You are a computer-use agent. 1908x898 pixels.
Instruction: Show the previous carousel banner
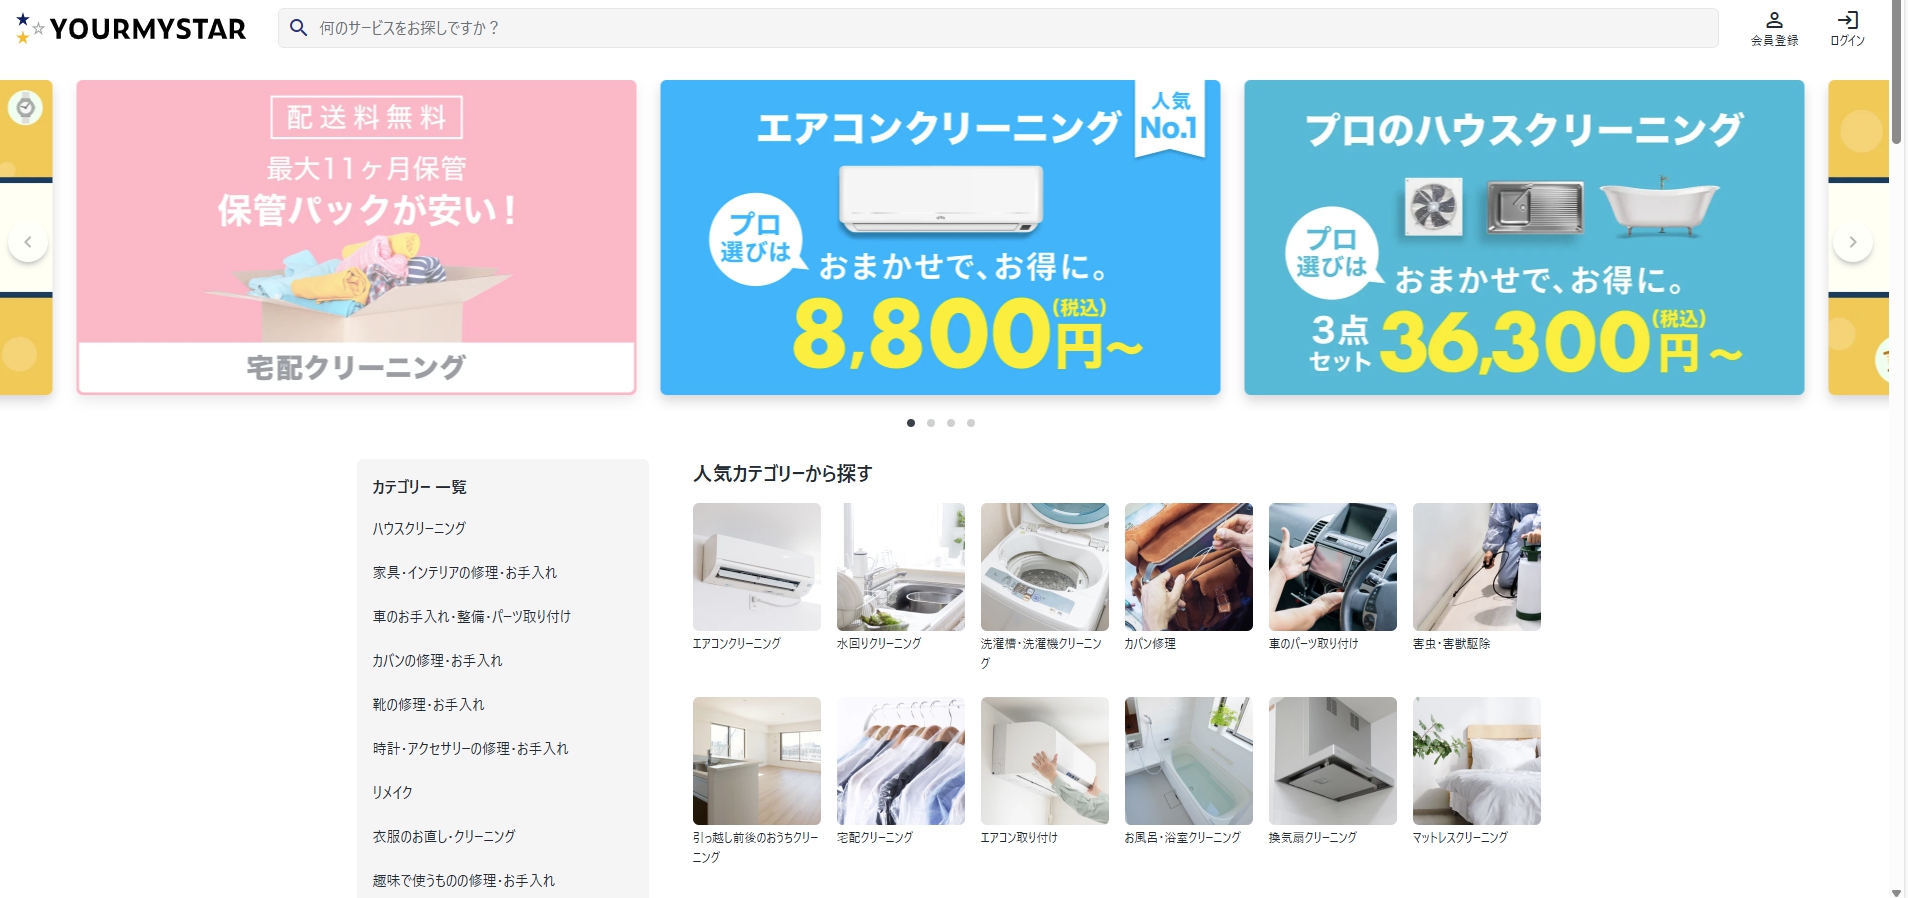[x=28, y=242]
